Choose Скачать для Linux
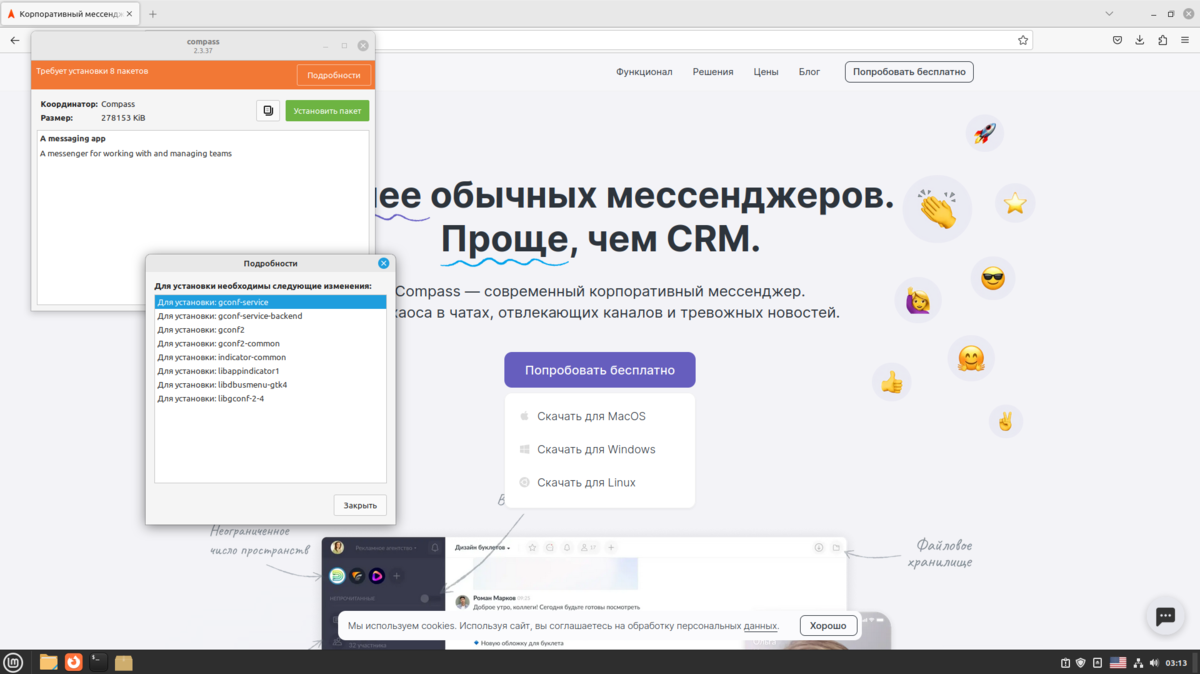This screenshot has width=1200, height=674. 586,482
